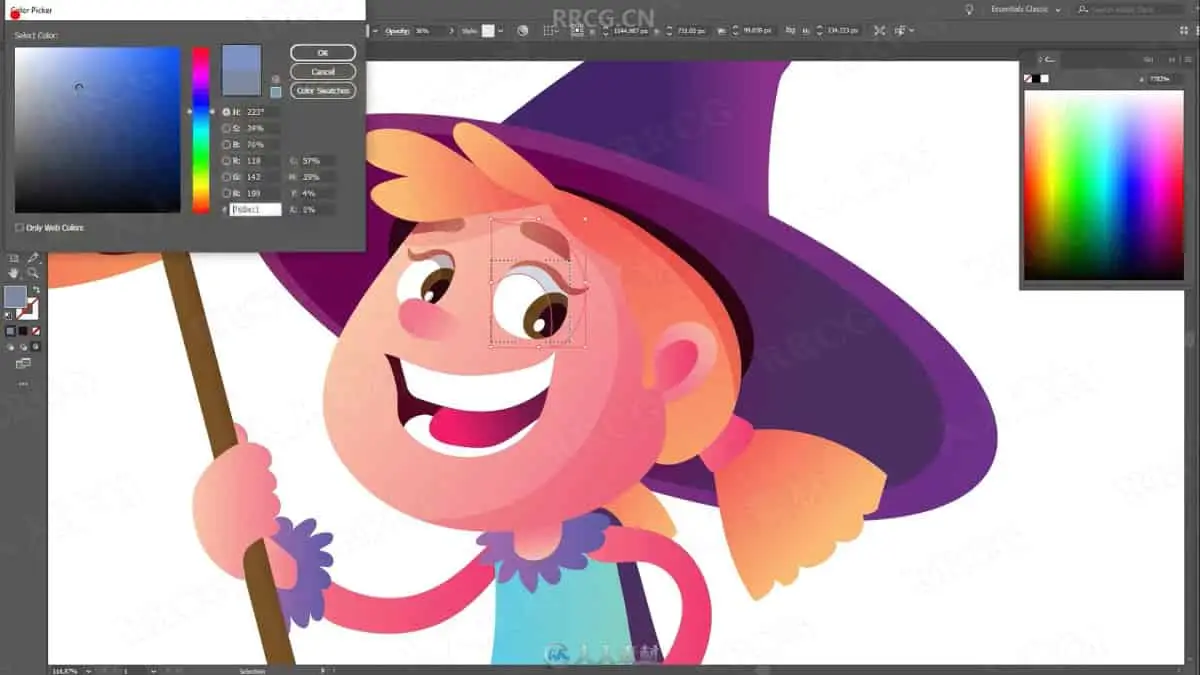The image size is (1200, 675).
Task: Change Screen Mode icon in toolbar
Action: pyautogui.click(x=23, y=364)
